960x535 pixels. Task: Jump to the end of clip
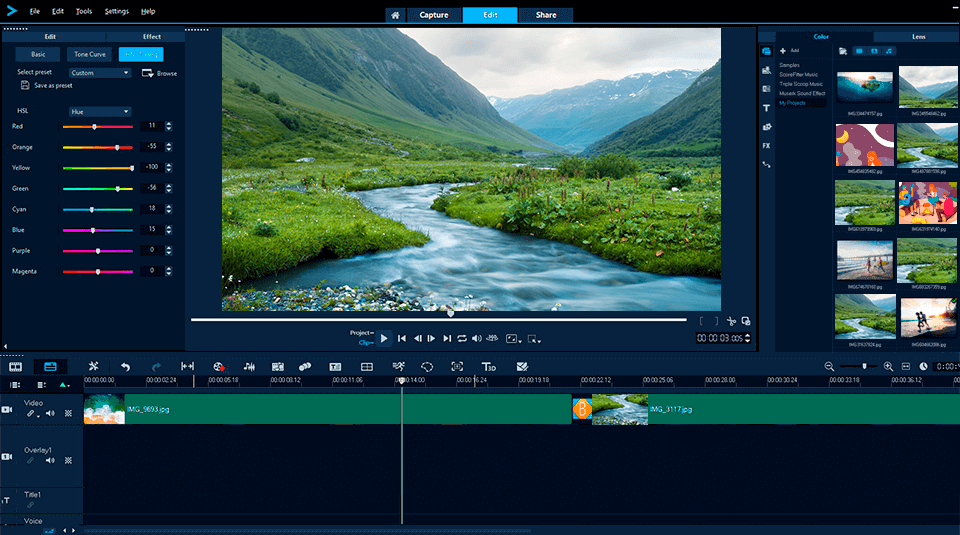click(447, 339)
